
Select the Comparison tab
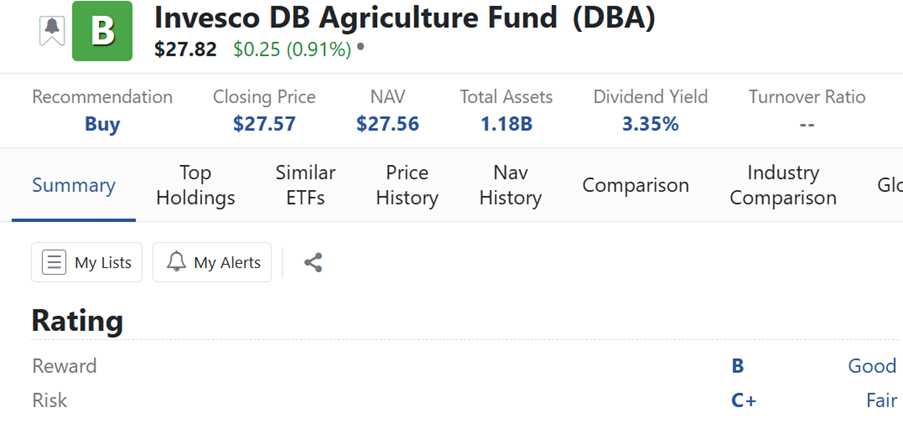tap(635, 185)
